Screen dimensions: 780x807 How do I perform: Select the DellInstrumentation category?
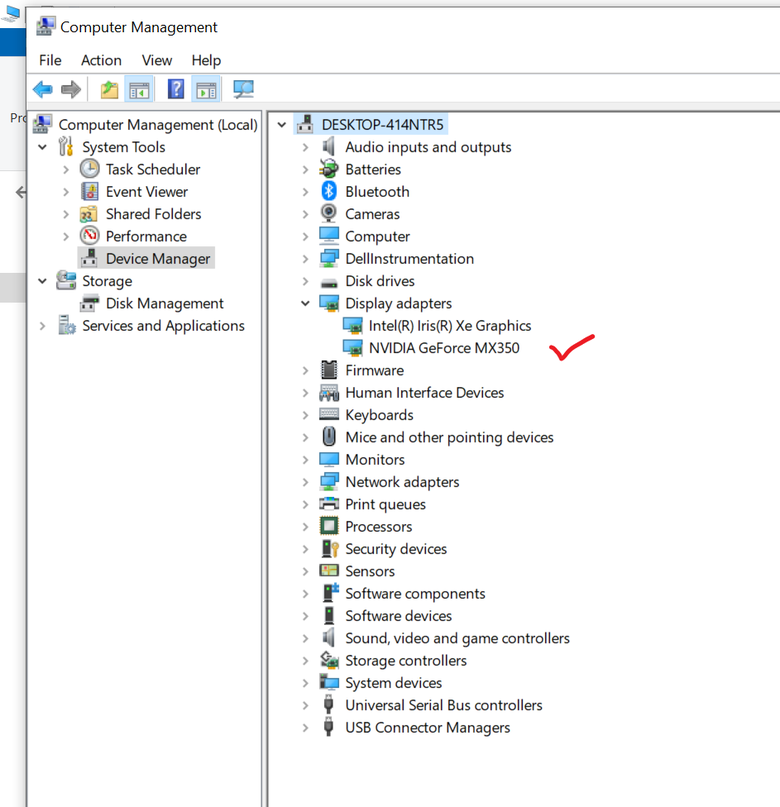click(x=410, y=258)
